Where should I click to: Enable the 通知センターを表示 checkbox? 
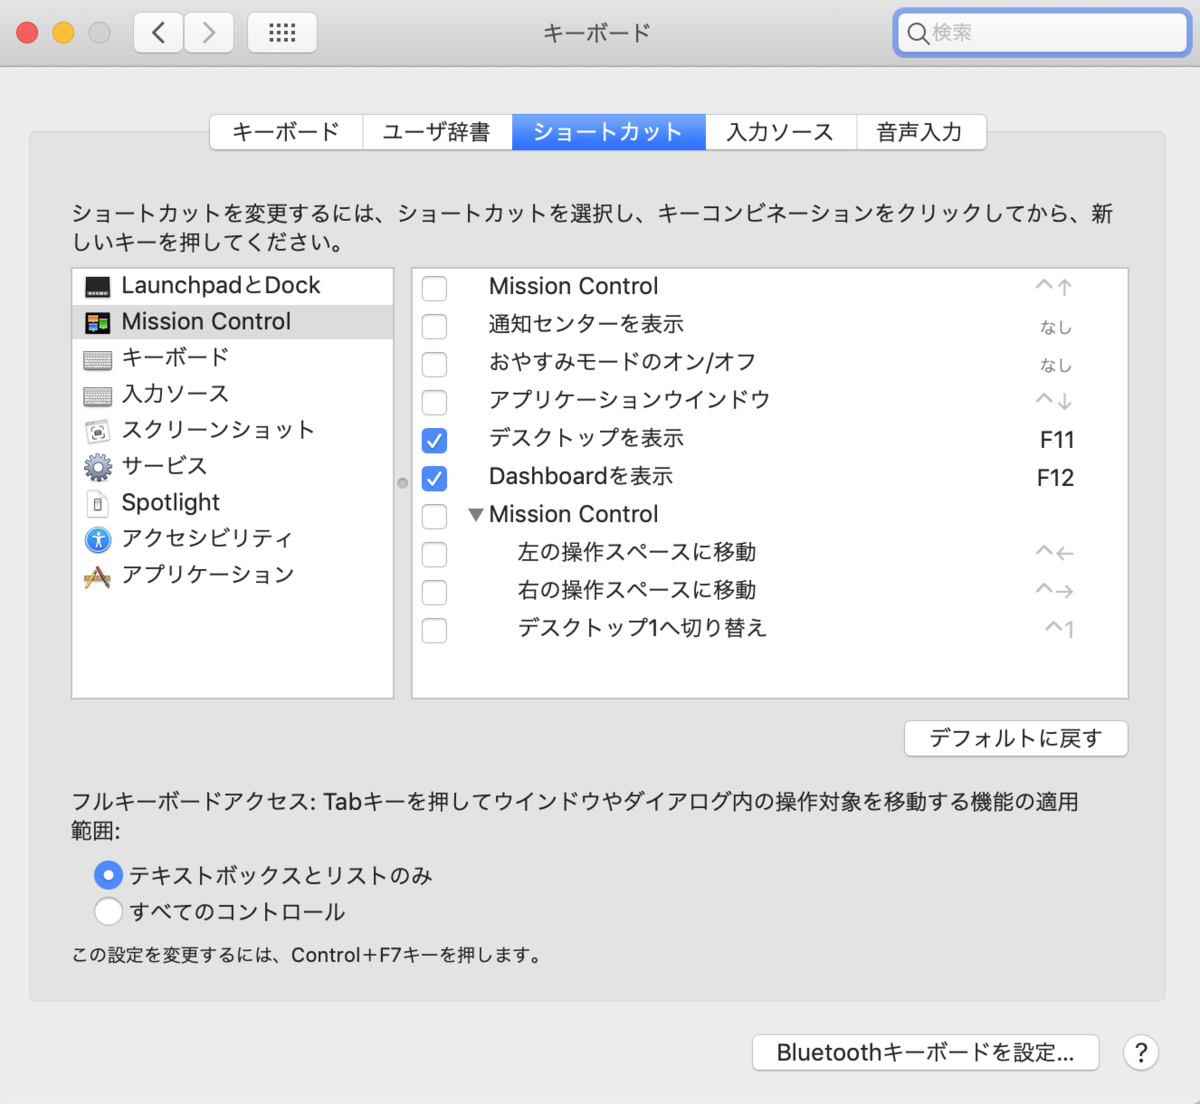tap(434, 326)
